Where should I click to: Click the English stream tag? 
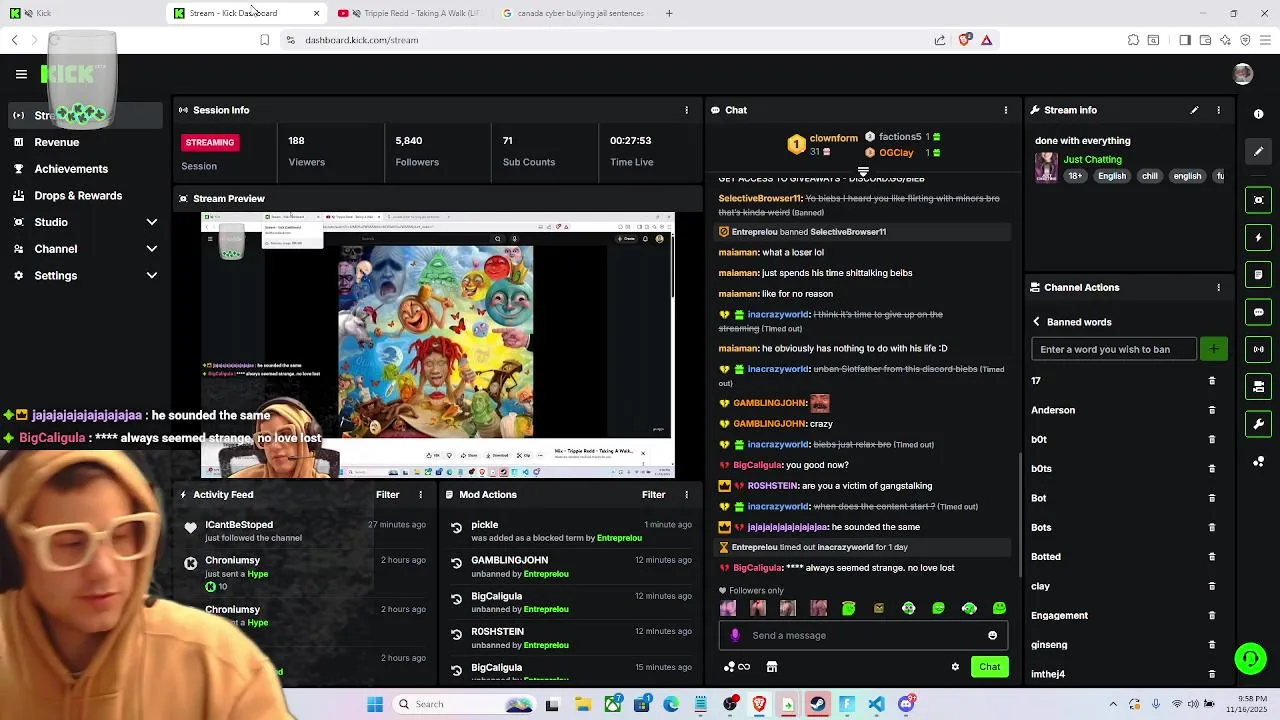click(1112, 176)
